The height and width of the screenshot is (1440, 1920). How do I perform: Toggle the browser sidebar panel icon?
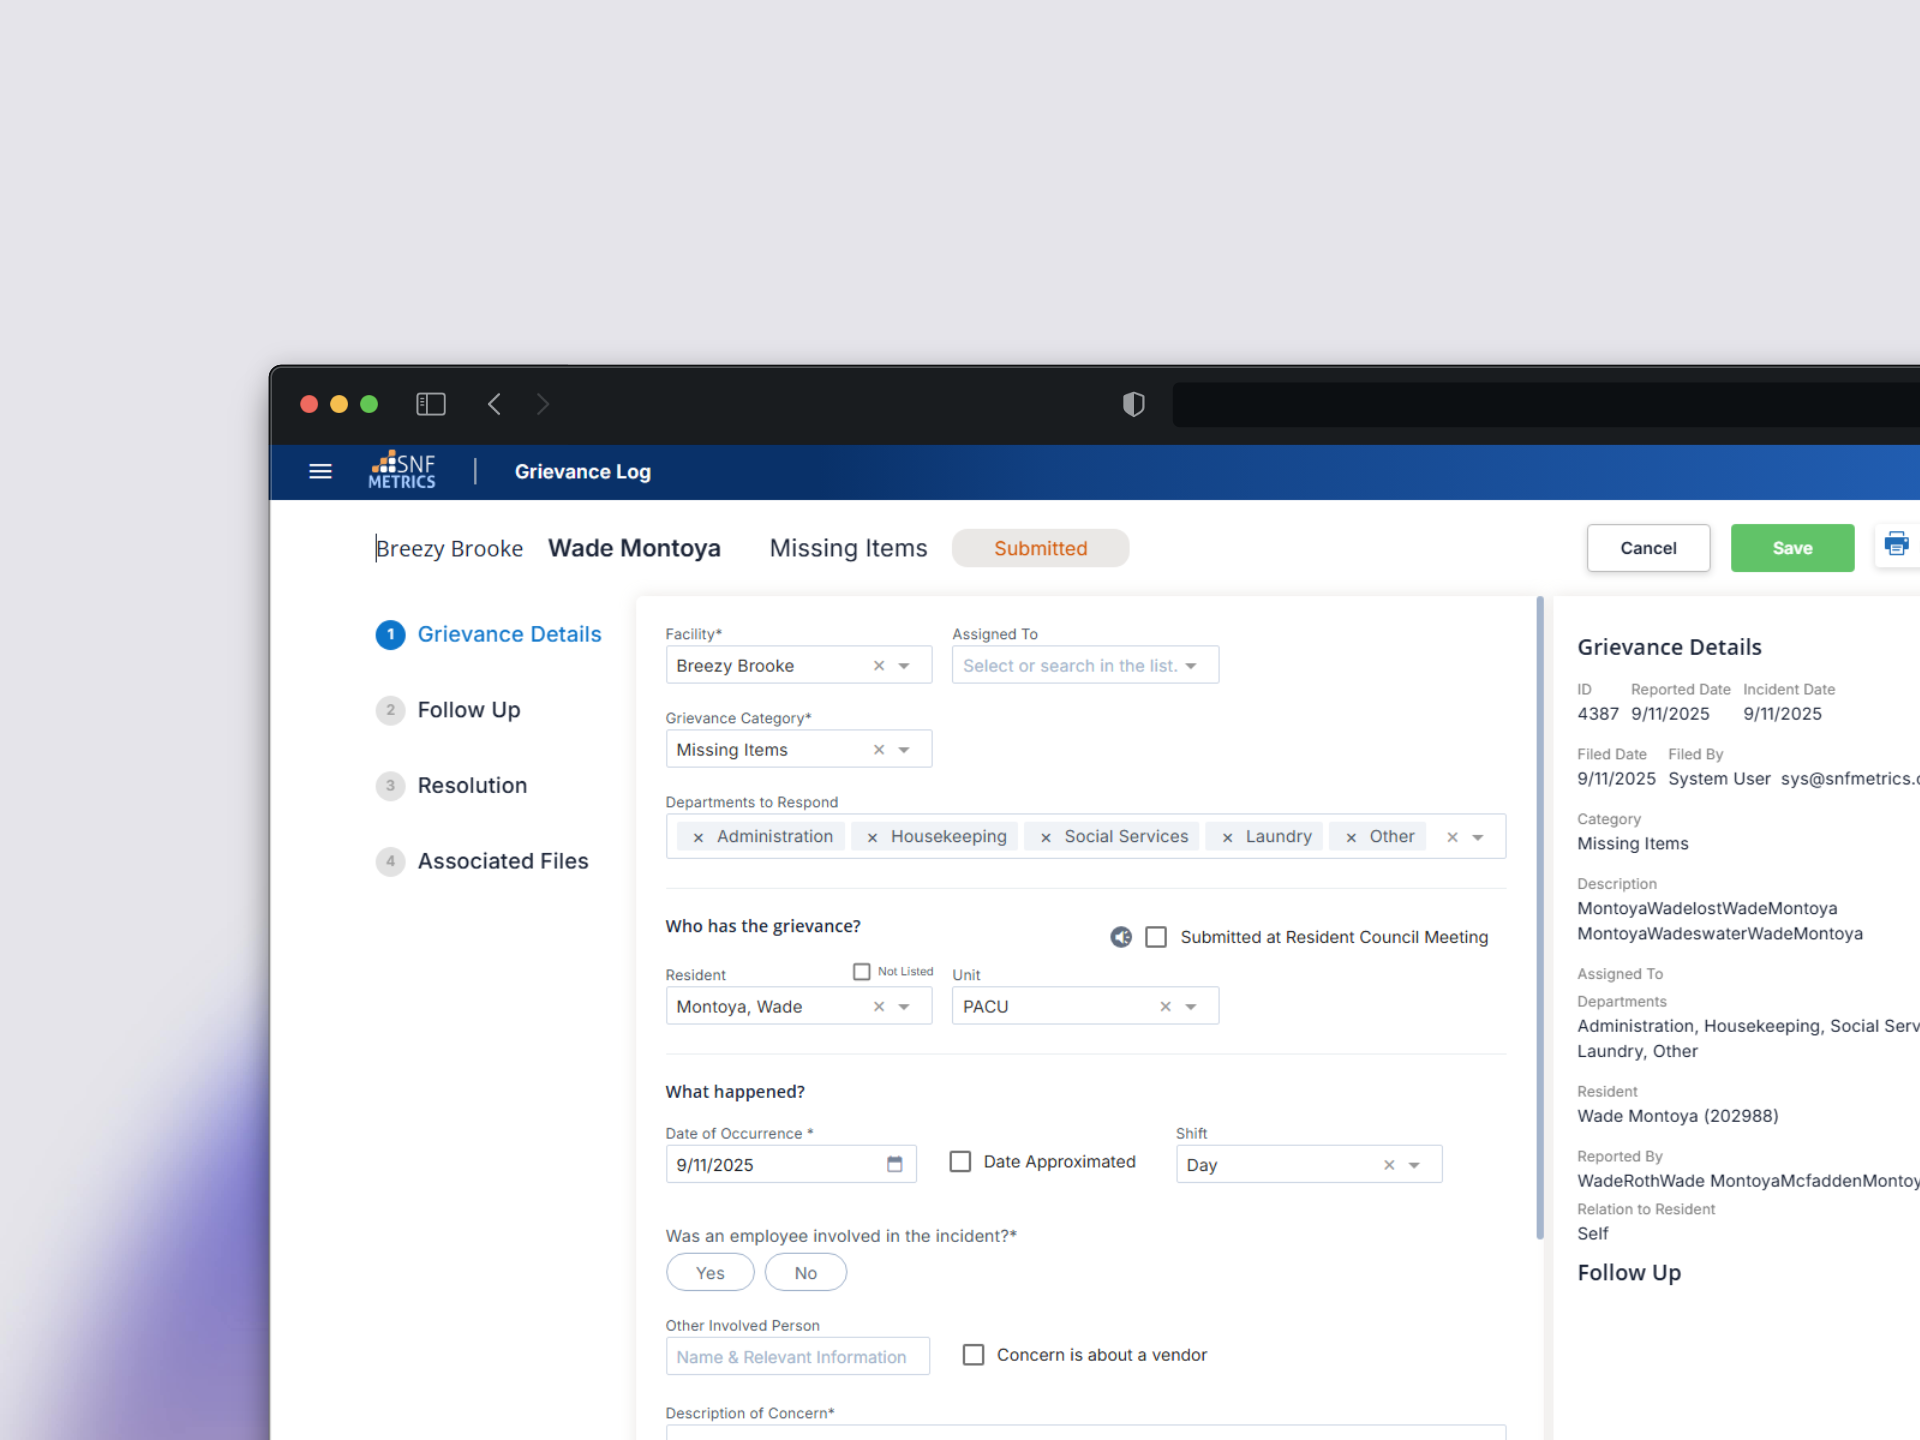point(430,404)
